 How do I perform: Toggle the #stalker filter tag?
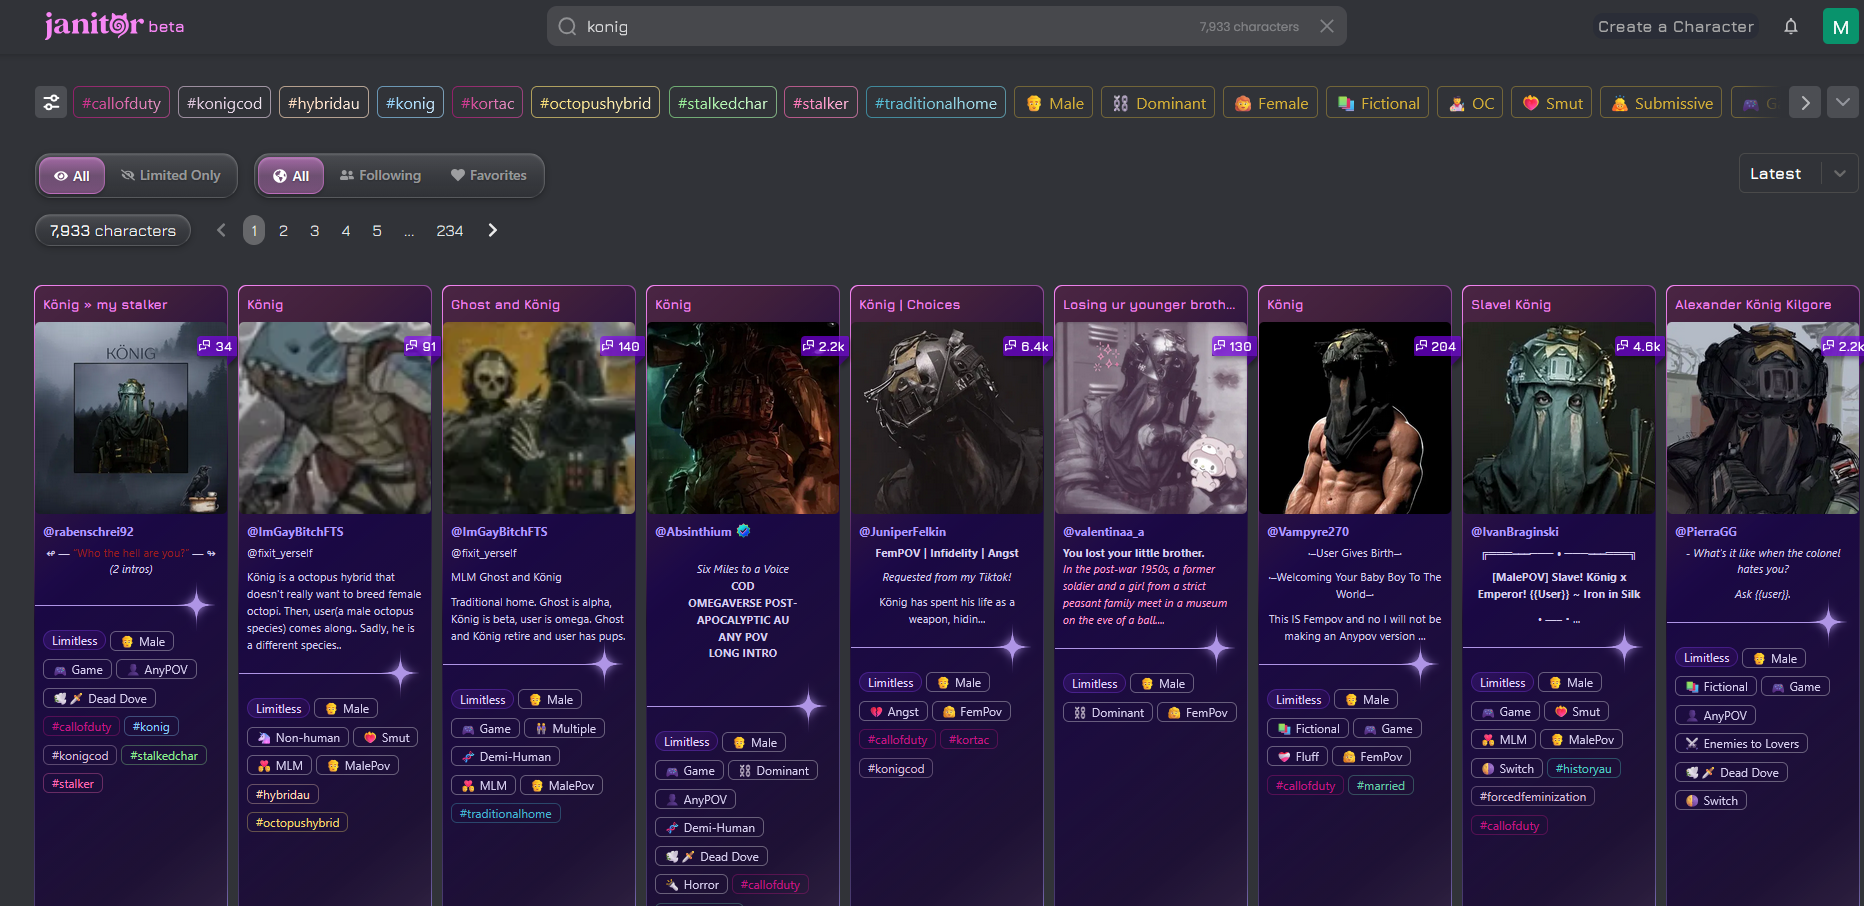coord(820,103)
